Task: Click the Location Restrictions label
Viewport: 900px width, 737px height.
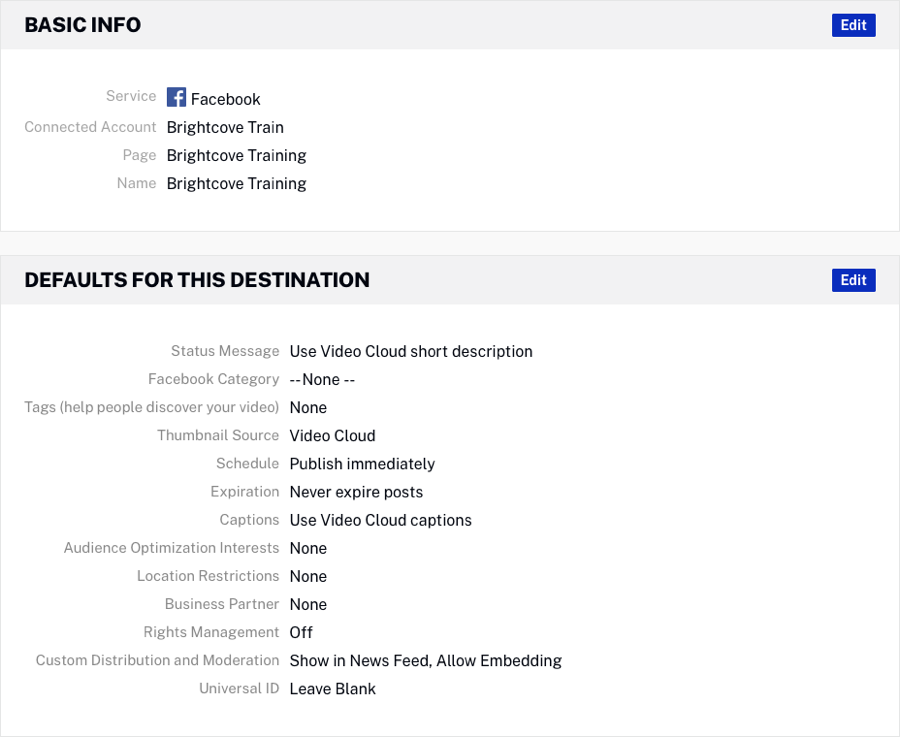Action: pos(208,576)
